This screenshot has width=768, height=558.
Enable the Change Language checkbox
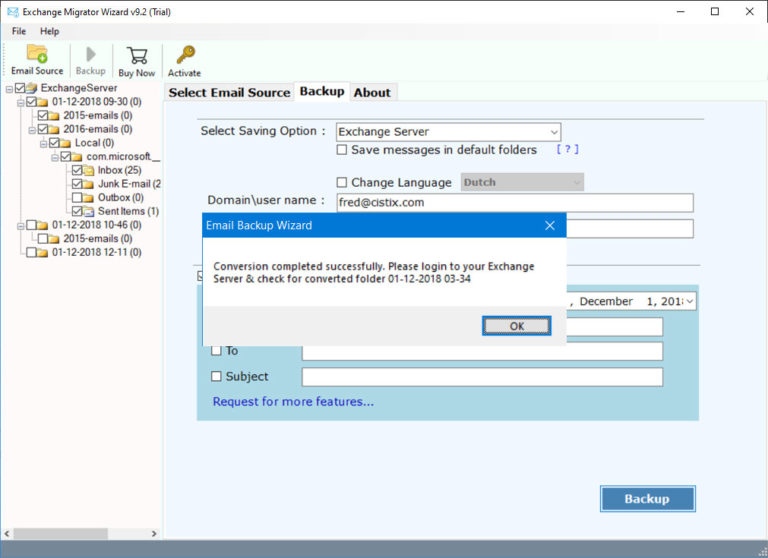(x=342, y=183)
